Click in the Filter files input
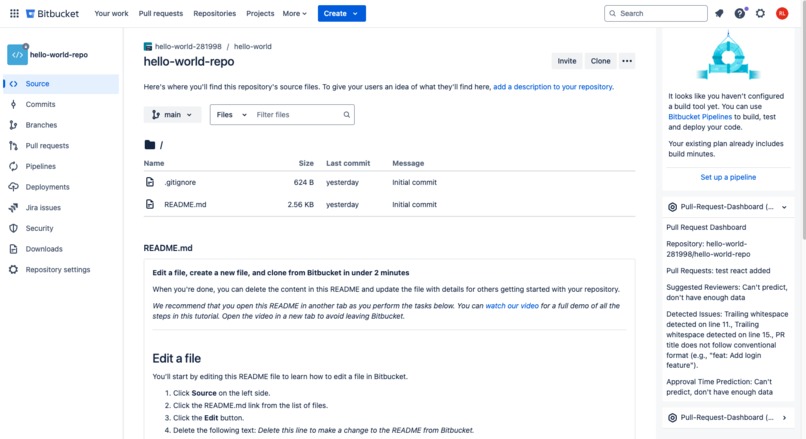This screenshot has width=806, height=439. tap(298, 115)
